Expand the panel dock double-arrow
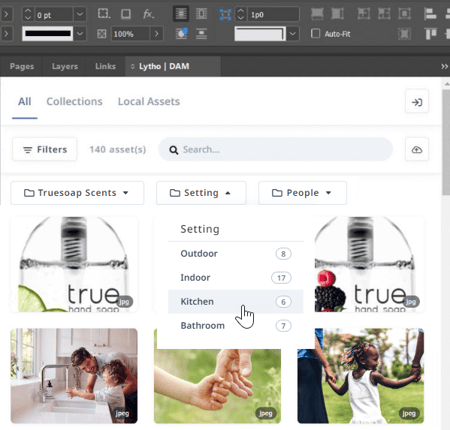 point(444,66)
